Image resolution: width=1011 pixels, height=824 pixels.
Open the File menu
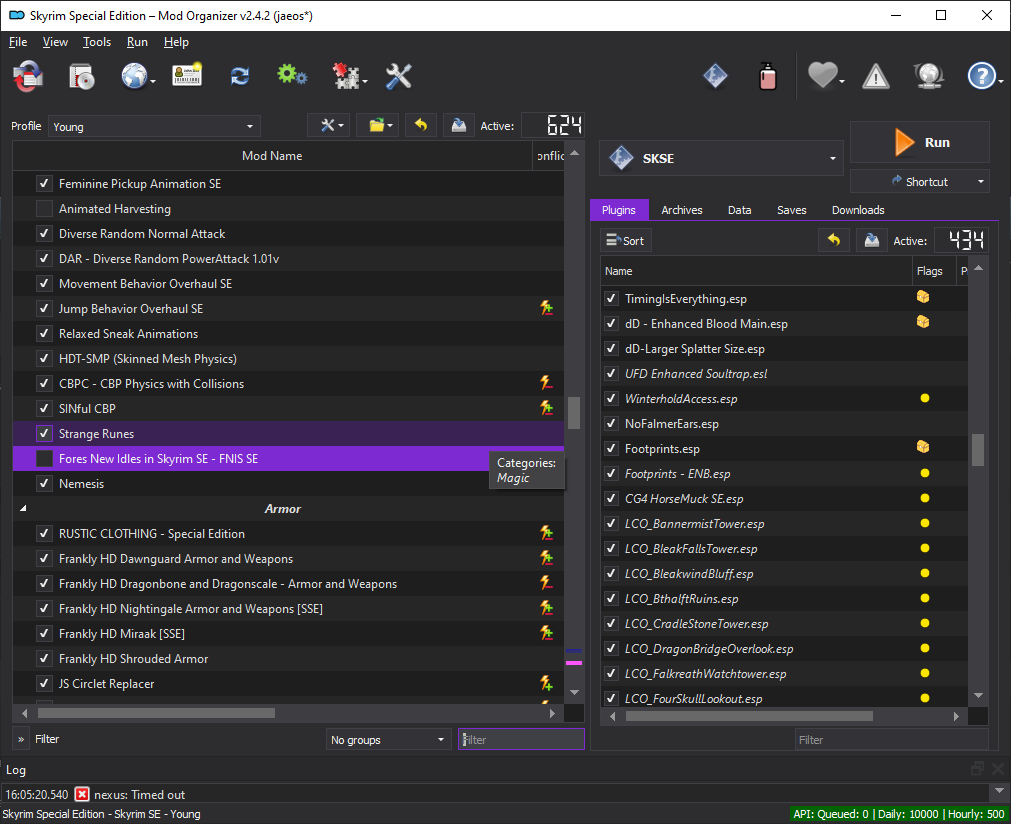point(18,42)
